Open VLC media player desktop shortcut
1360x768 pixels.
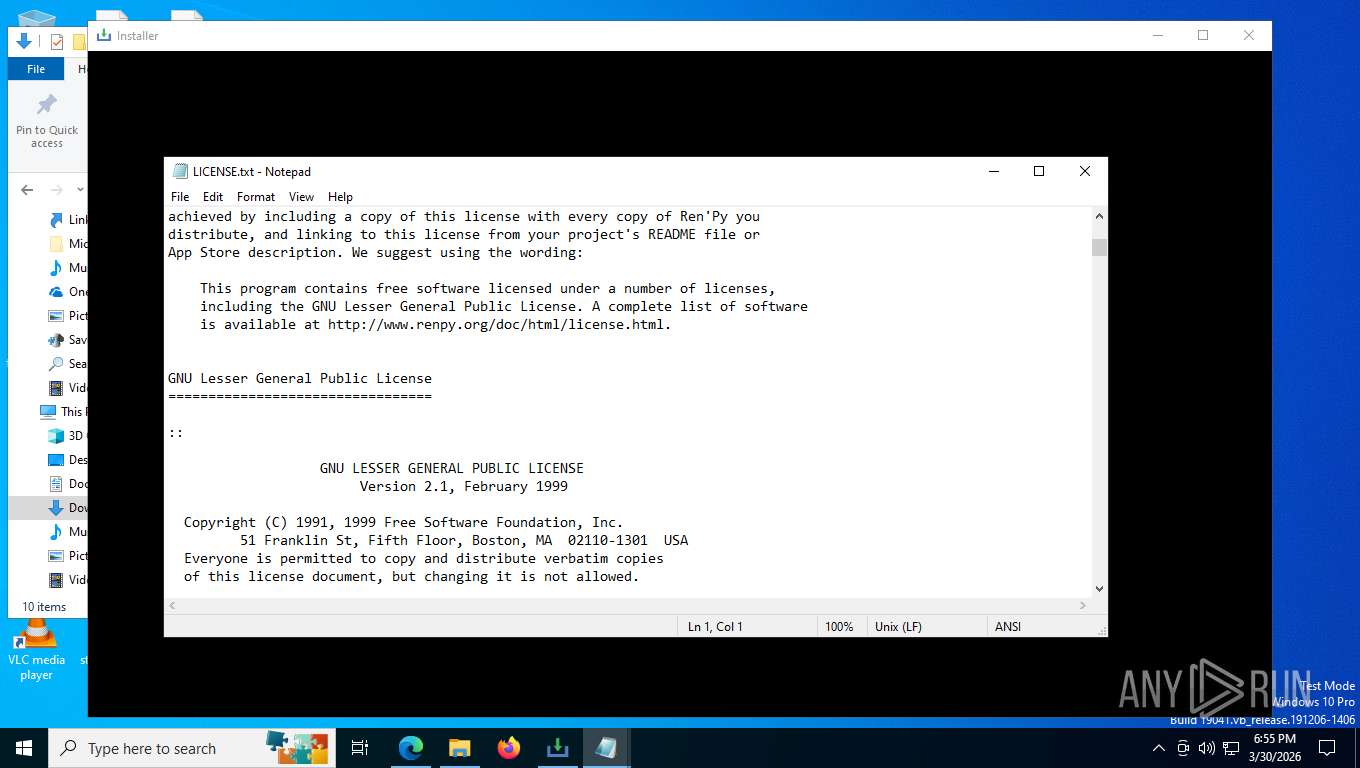36,650
